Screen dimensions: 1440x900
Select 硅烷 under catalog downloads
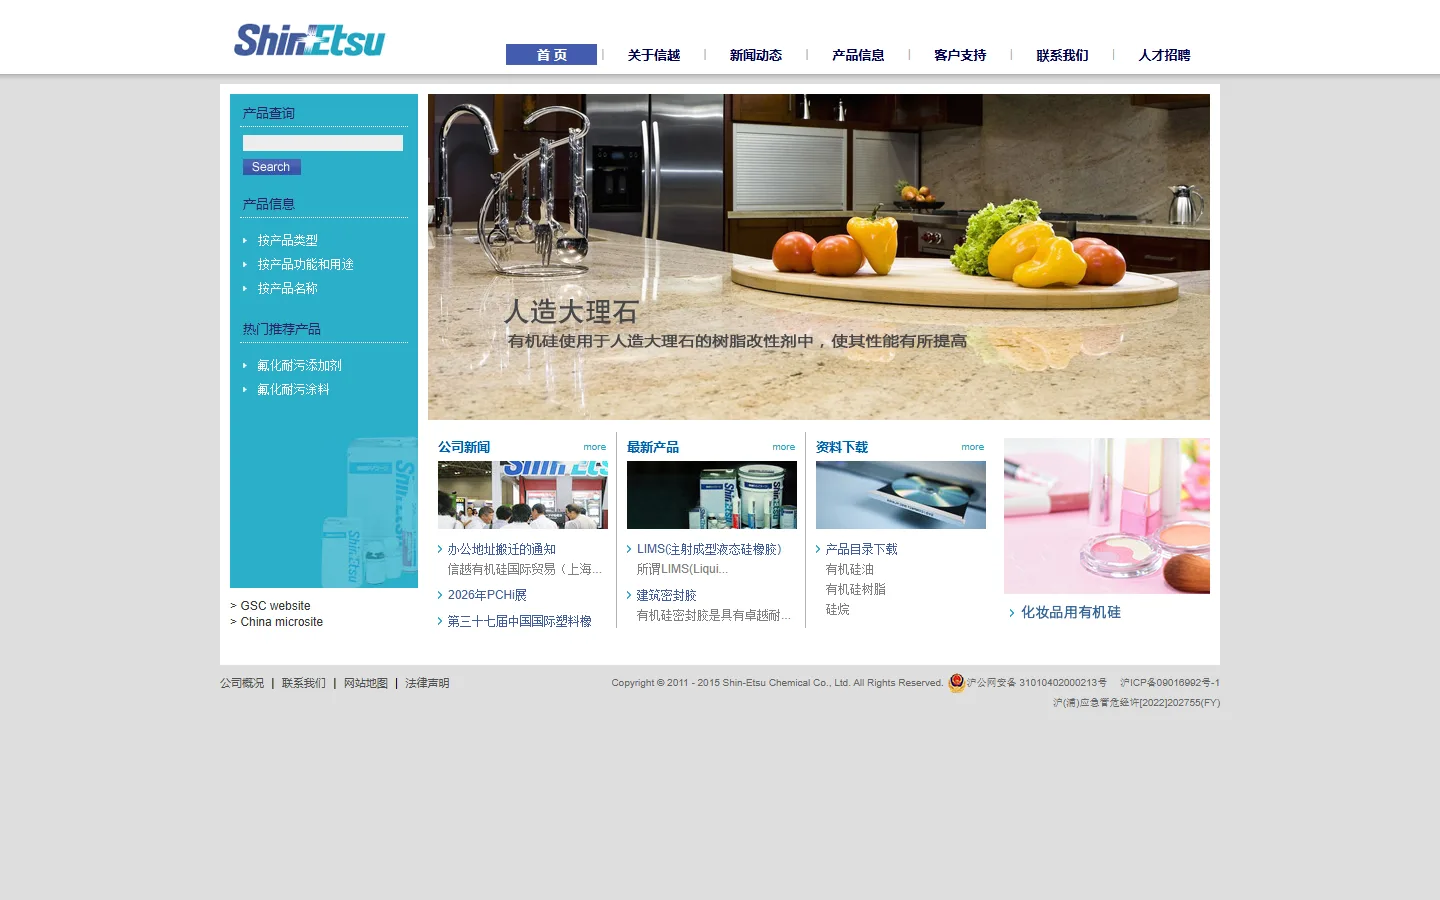pyautogui.click(x=838, y=609)
